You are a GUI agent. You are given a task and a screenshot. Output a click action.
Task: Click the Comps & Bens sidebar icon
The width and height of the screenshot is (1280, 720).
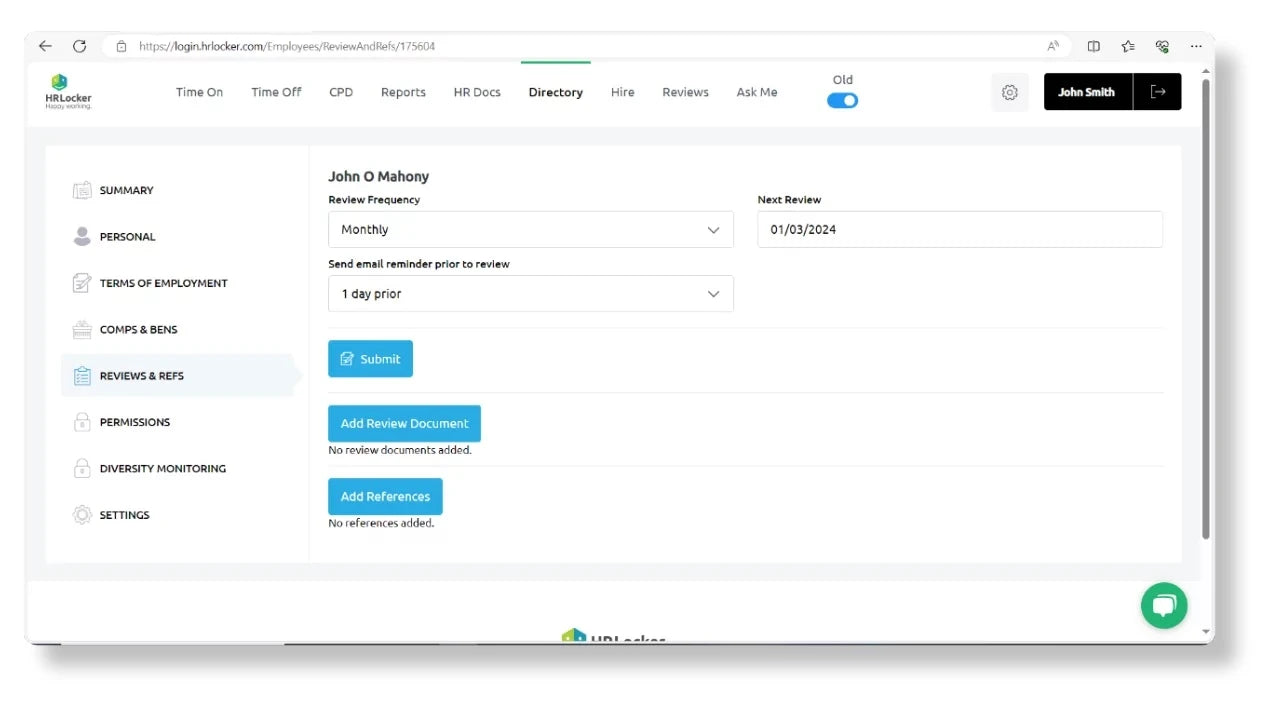tap(82, 329)
